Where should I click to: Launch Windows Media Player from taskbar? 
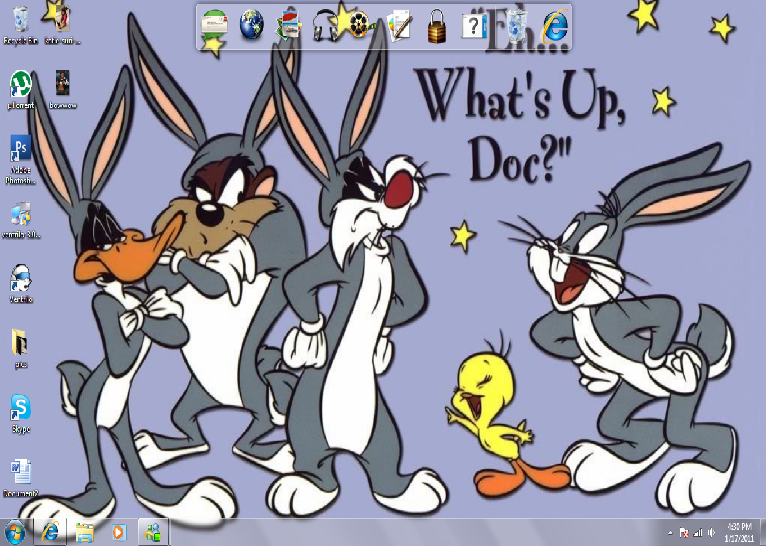[x=119, y=532]
